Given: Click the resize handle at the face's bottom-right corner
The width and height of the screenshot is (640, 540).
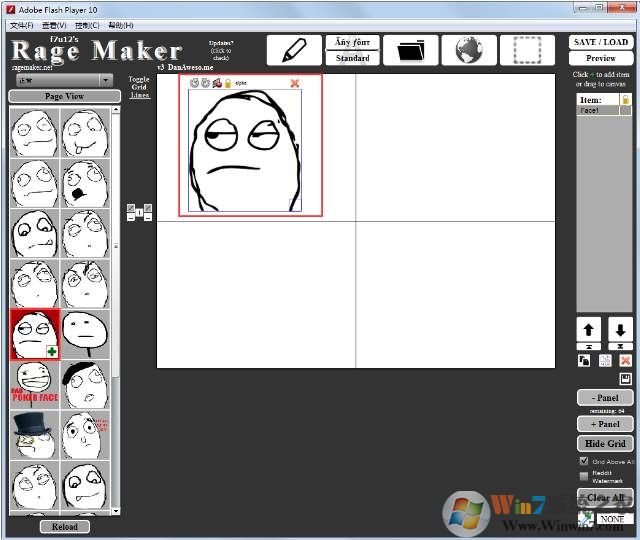Looking at the screenshot, I should pyautogui.click(x=296, y=204).
